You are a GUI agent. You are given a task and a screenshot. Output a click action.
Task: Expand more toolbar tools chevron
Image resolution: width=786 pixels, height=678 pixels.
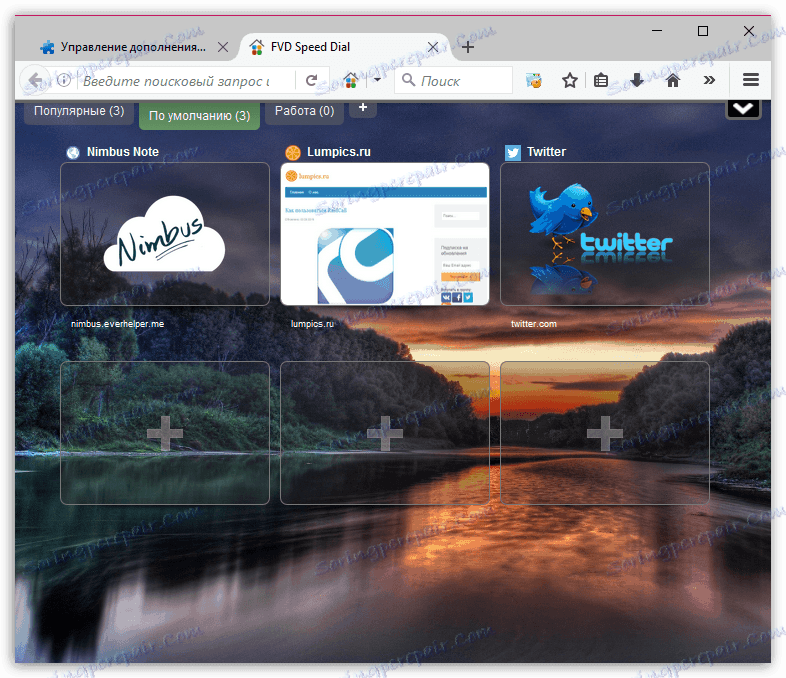point(709,80)
